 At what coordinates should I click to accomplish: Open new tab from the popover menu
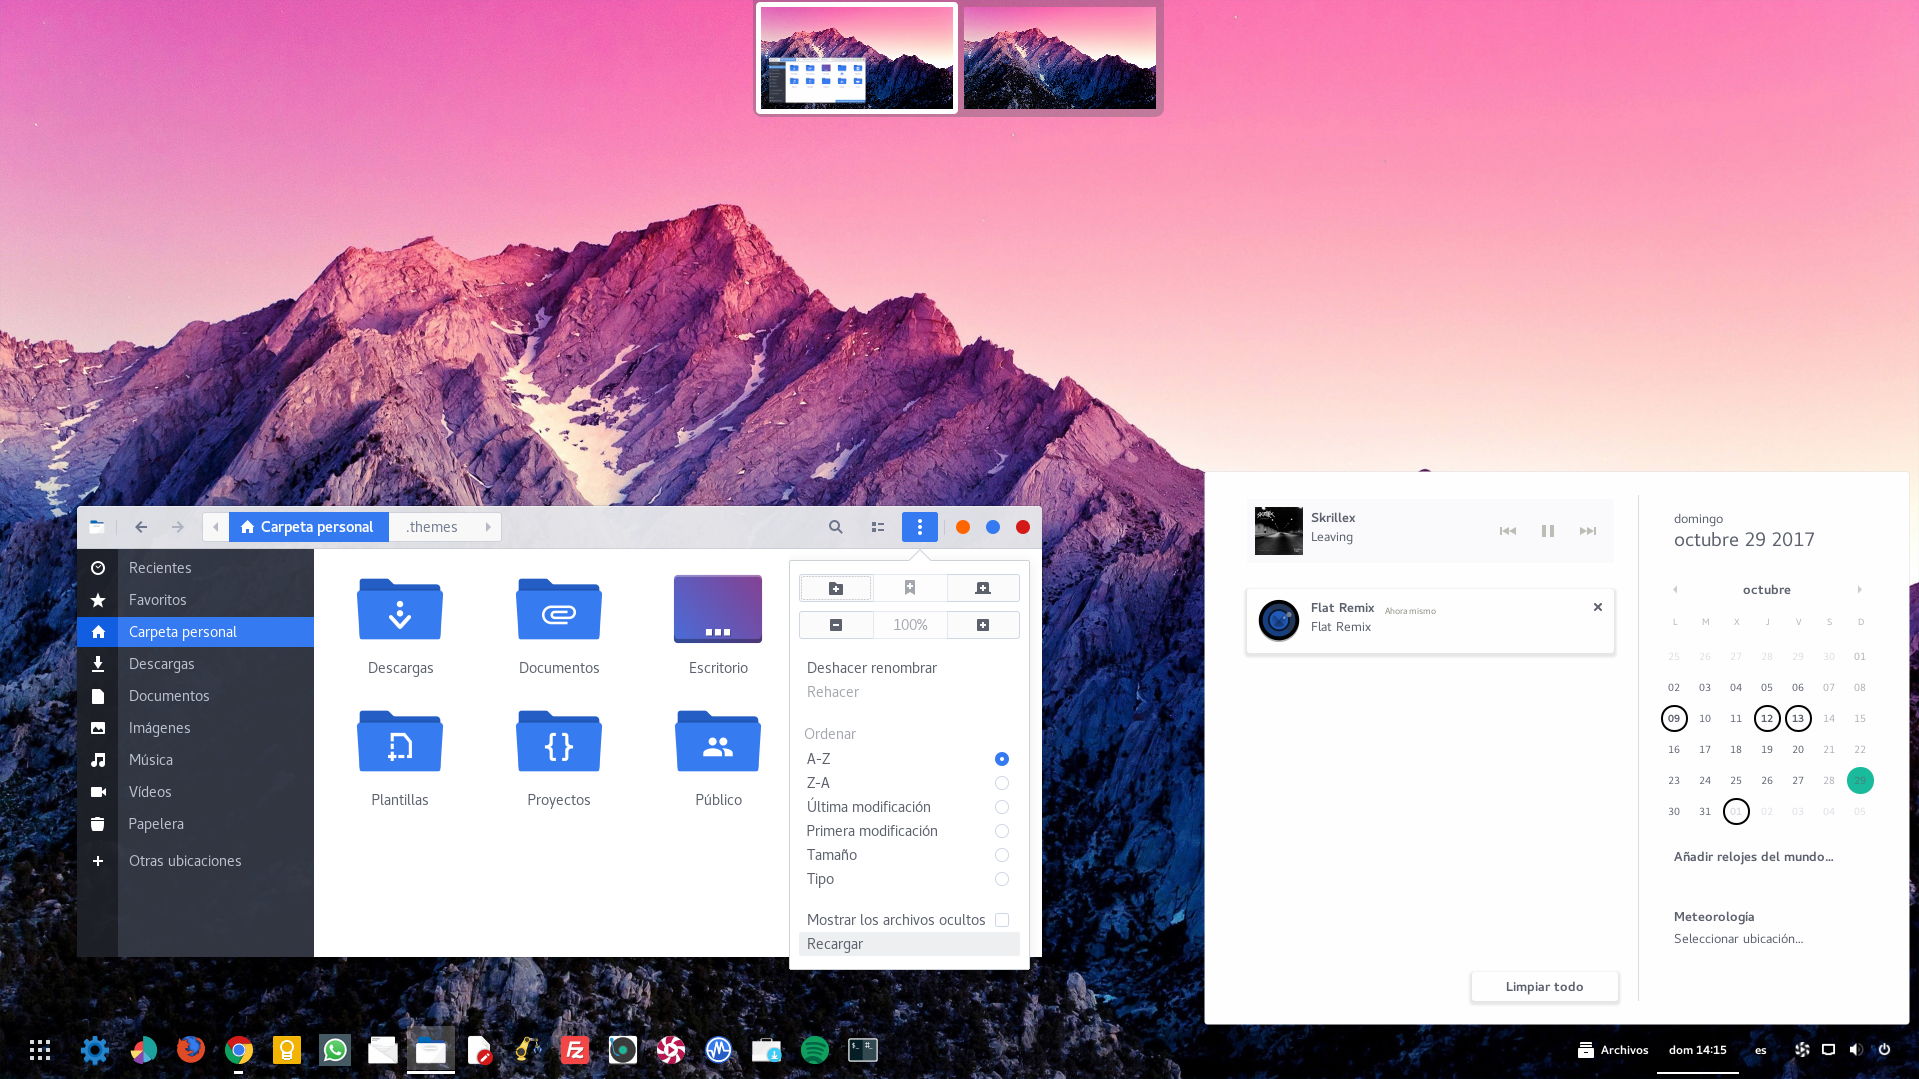tap(983, 588)
